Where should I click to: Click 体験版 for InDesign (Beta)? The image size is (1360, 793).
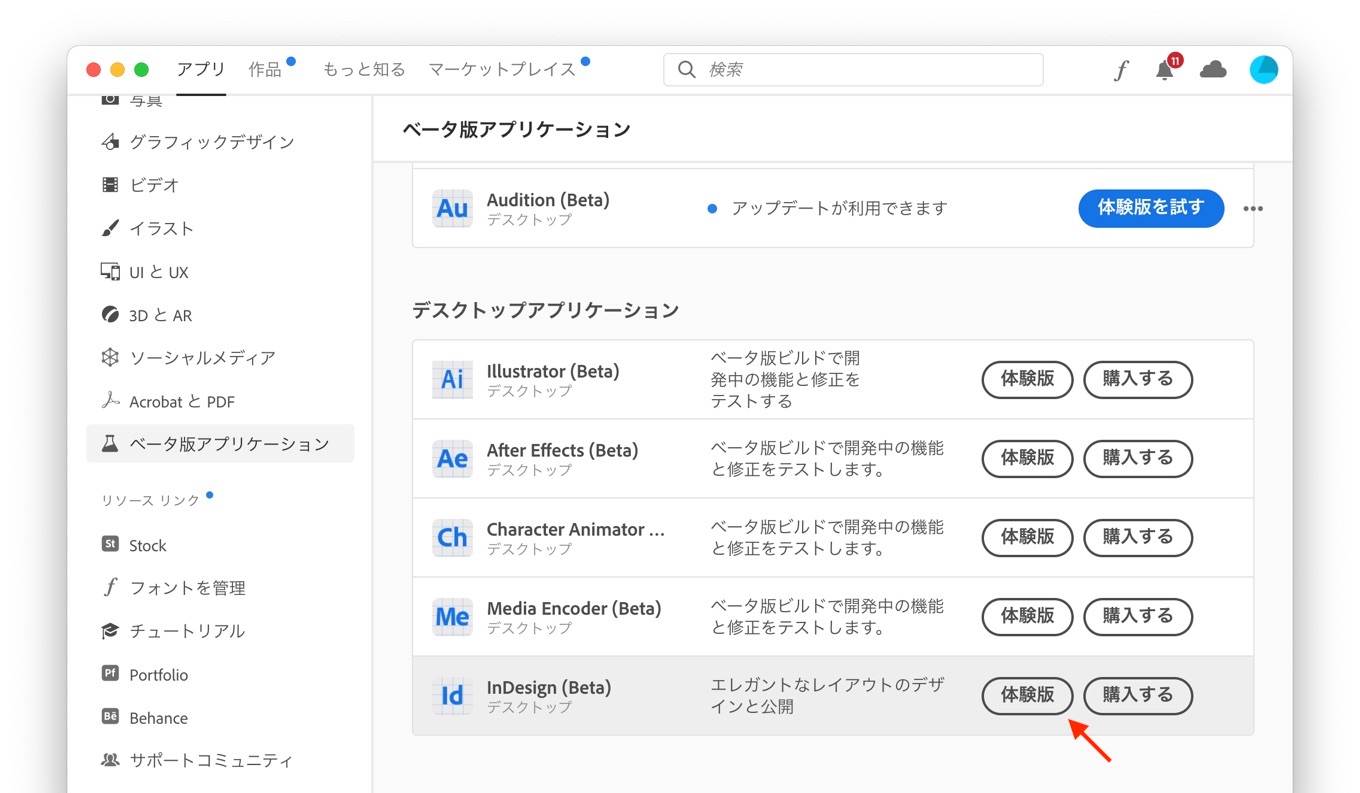pyautogui.click(x=1028, y=695)
